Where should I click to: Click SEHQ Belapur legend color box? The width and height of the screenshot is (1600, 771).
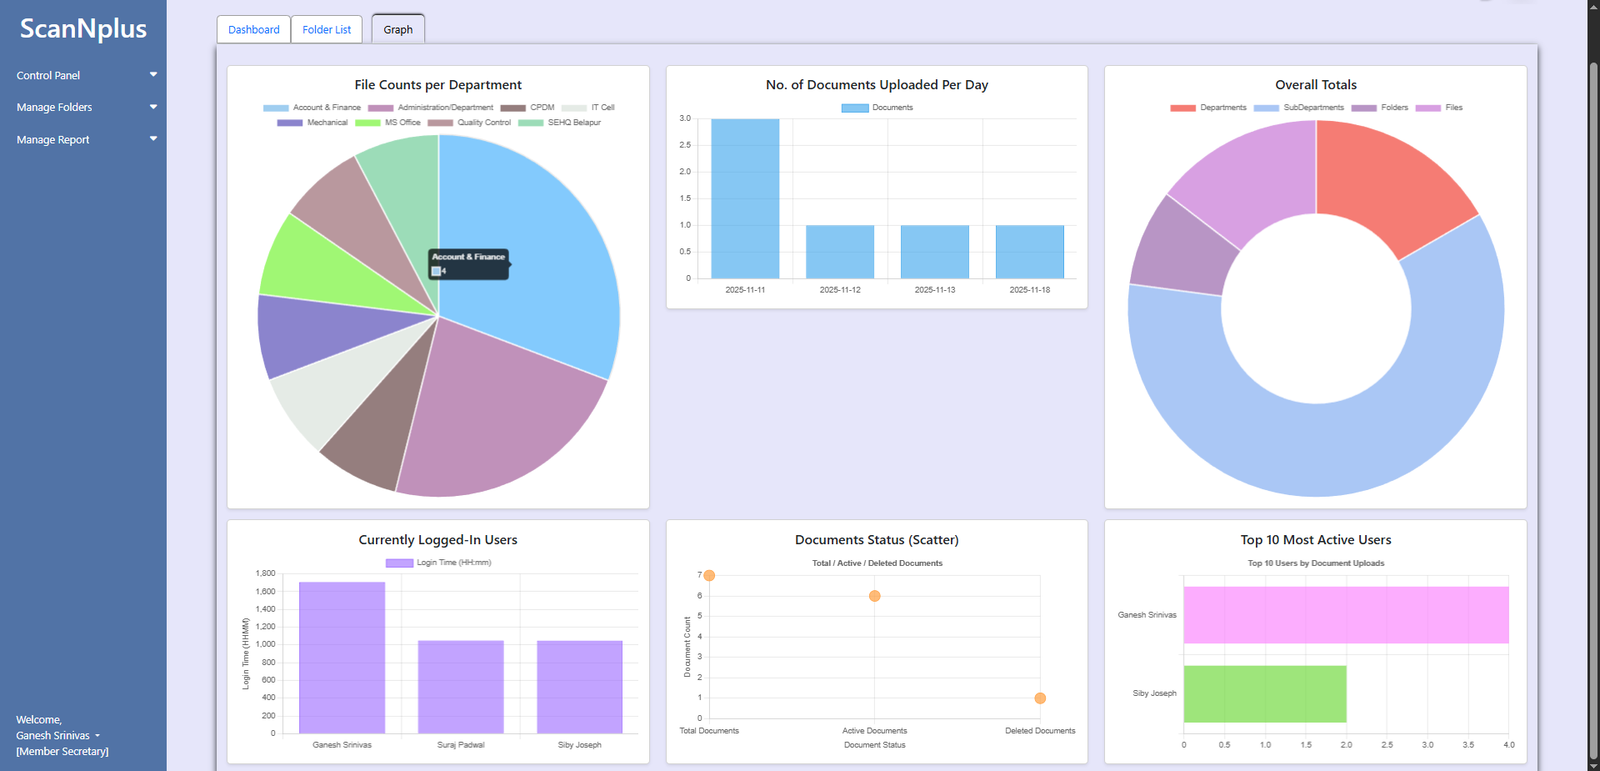[530, 122]
